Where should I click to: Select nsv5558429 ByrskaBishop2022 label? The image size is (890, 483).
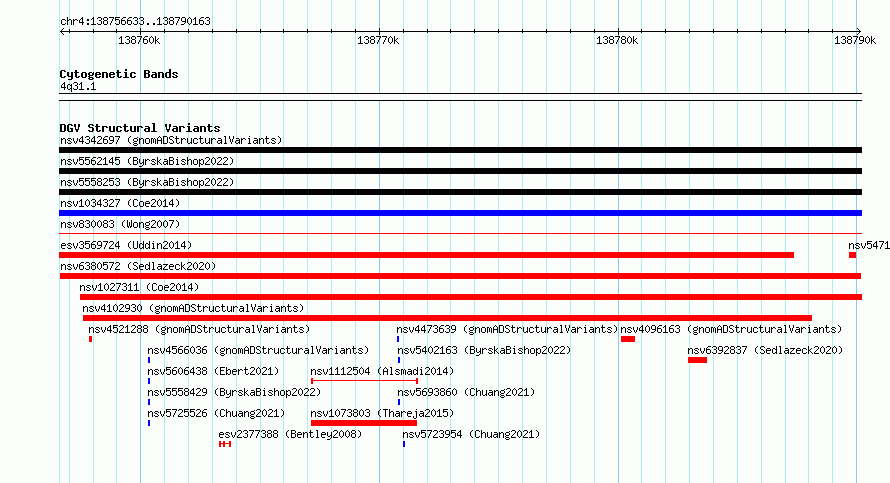pos(234,392)
